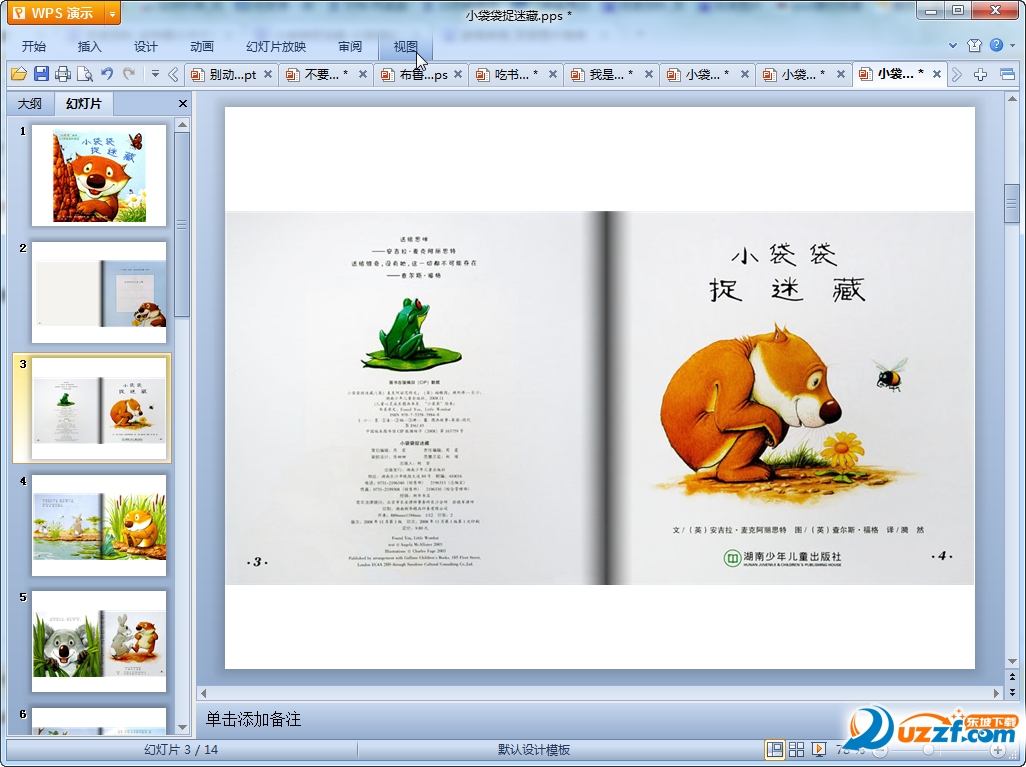Click horizontal scrollbar left arrow
The height and width of the screenshot is (767, 1026).
click(203, 693)
